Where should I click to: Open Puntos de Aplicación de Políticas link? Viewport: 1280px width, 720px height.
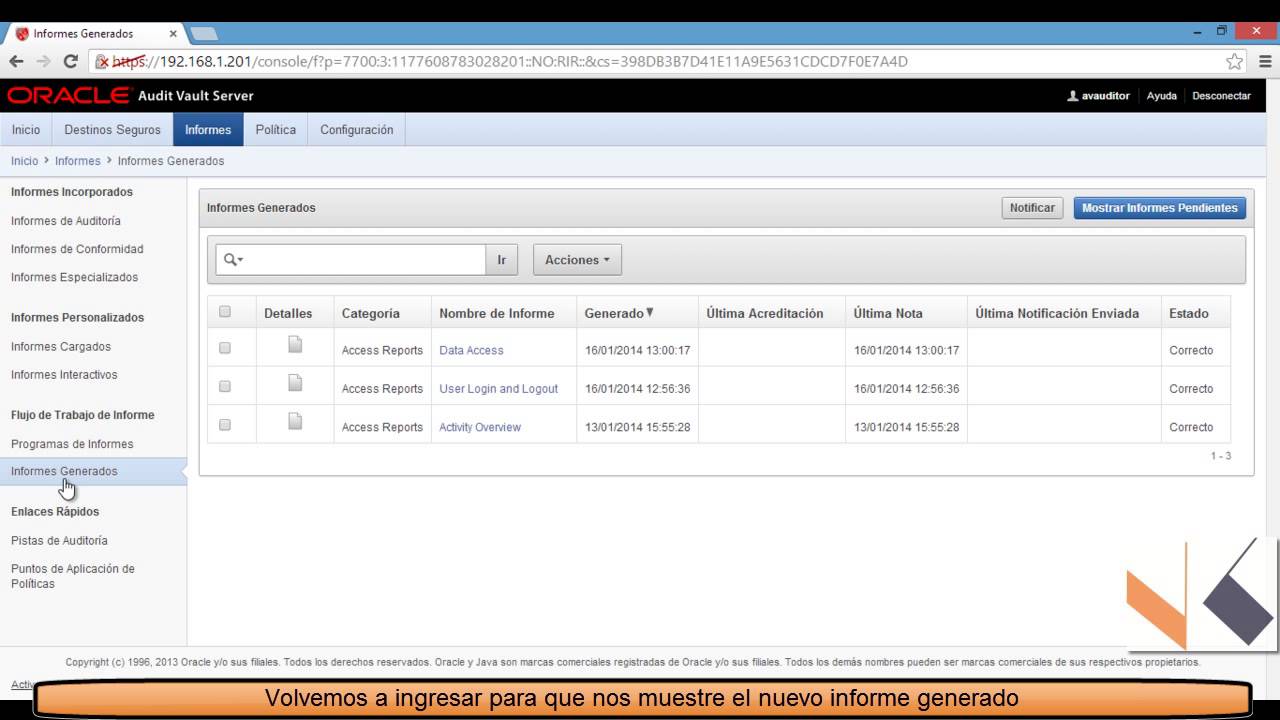(73, 576)
